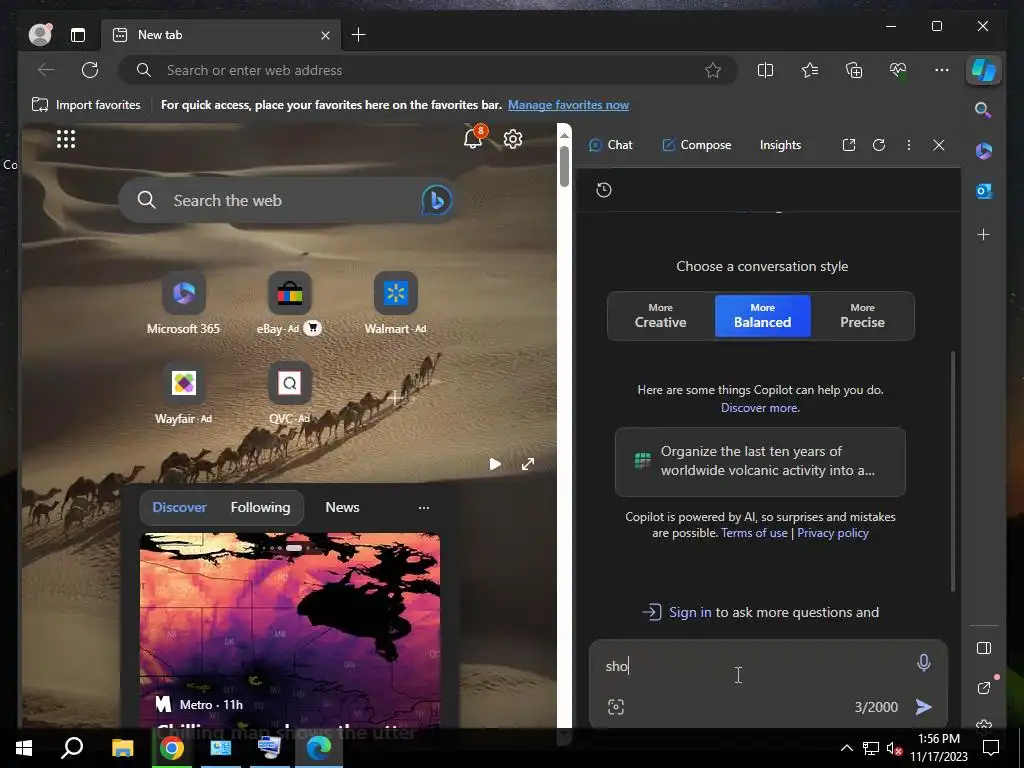Toggle the Copilot sidebar button
Image resolution: width=1024 pixels, height=768 pixels.
[x=984, y=69]
